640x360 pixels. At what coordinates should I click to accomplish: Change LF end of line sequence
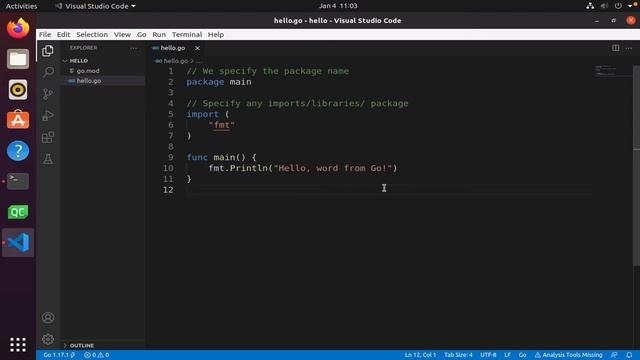507,355
